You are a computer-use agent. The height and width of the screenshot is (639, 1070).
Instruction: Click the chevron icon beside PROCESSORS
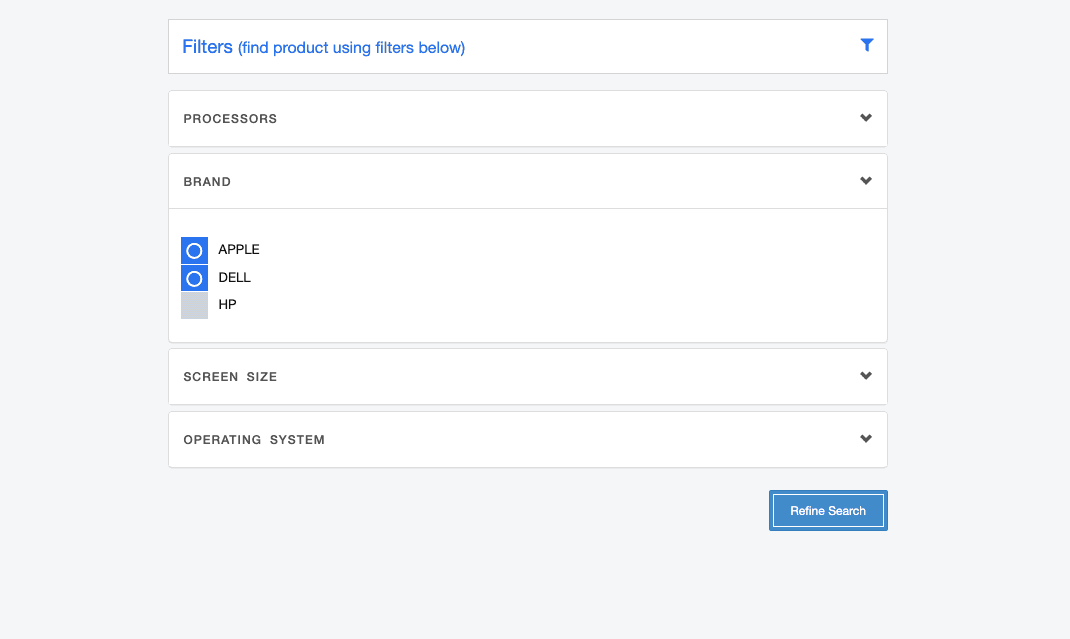[x=866, y=117]
